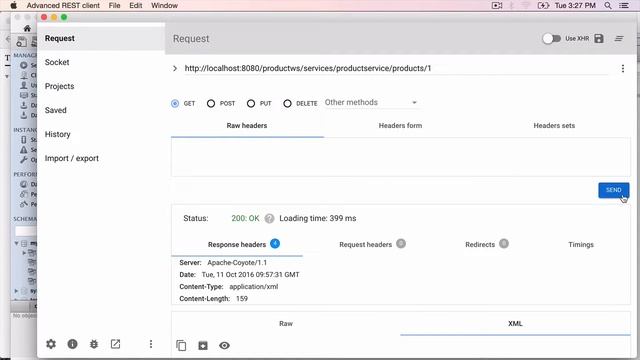Screen dimensions: 640x360
Task: Open Advanced REST client app menu
Action: point(63,5)
